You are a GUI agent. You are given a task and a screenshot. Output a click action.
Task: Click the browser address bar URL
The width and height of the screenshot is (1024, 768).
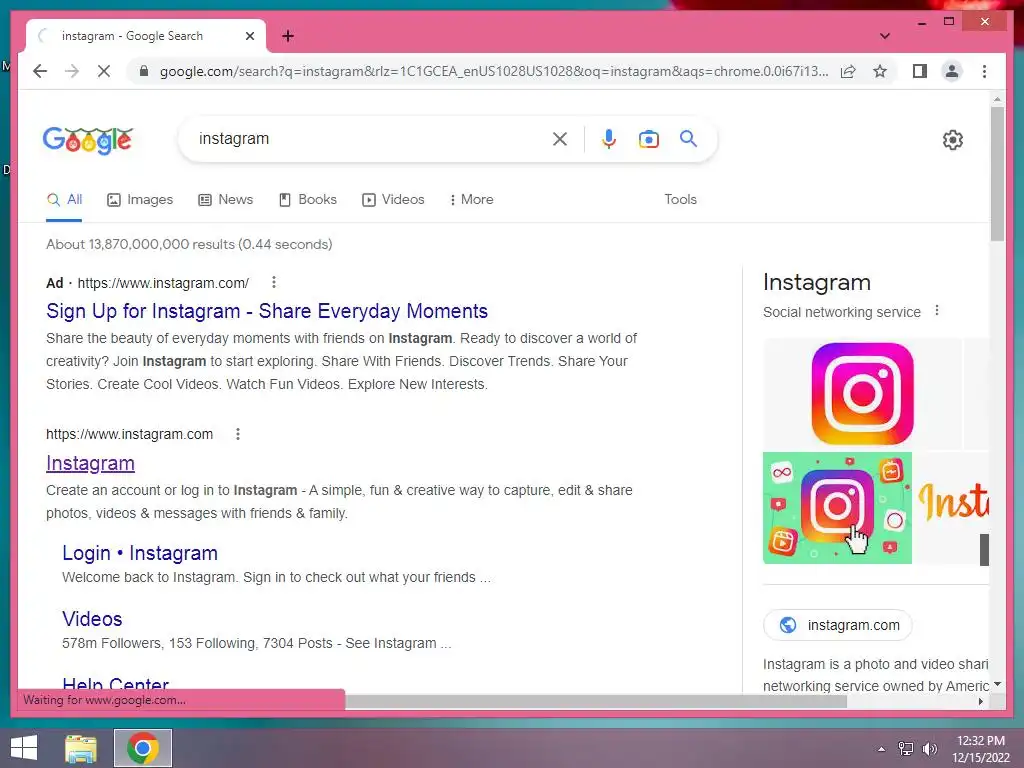[x=494, y=71]
